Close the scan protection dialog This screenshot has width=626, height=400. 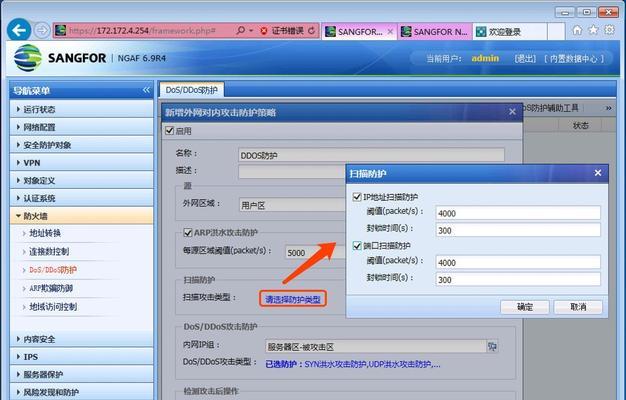click(x=598, y=173)
